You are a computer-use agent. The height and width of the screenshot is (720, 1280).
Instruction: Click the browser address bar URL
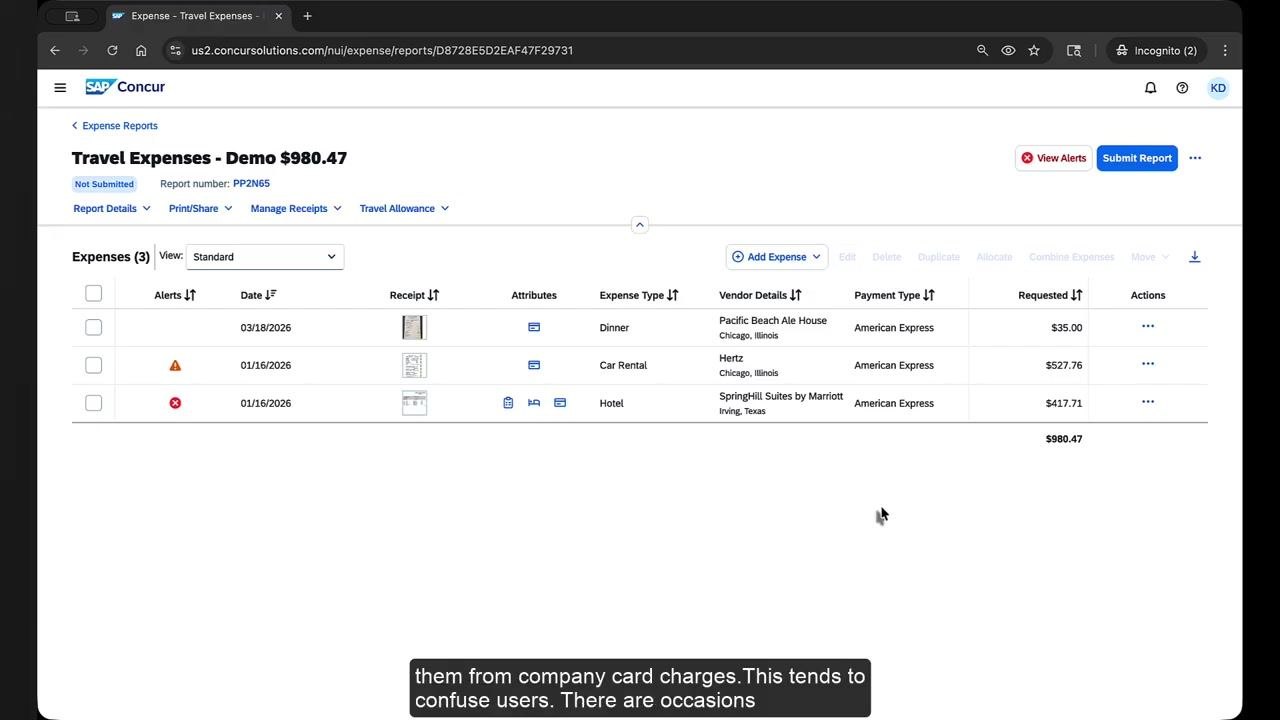coord(382,50)
